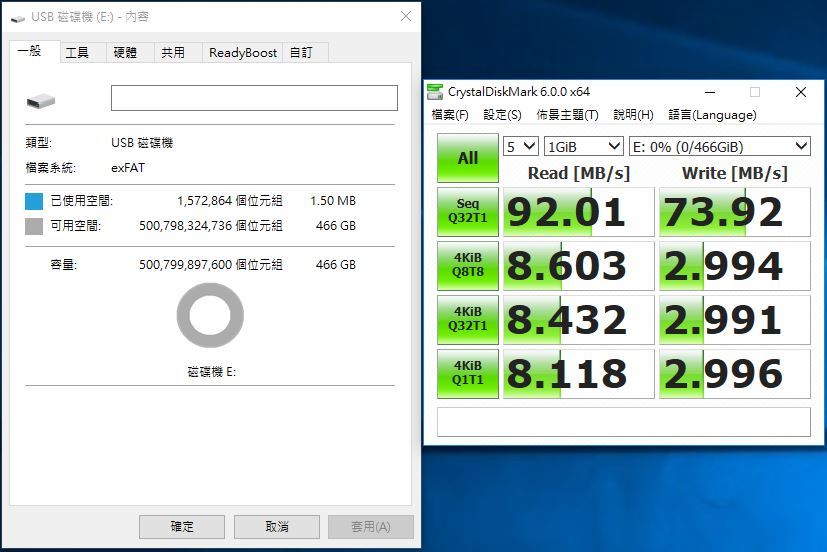The width and height of the screenshot is (827, 552).
Task: Start the 4KiB Q1T1 test
Action: 468,373
